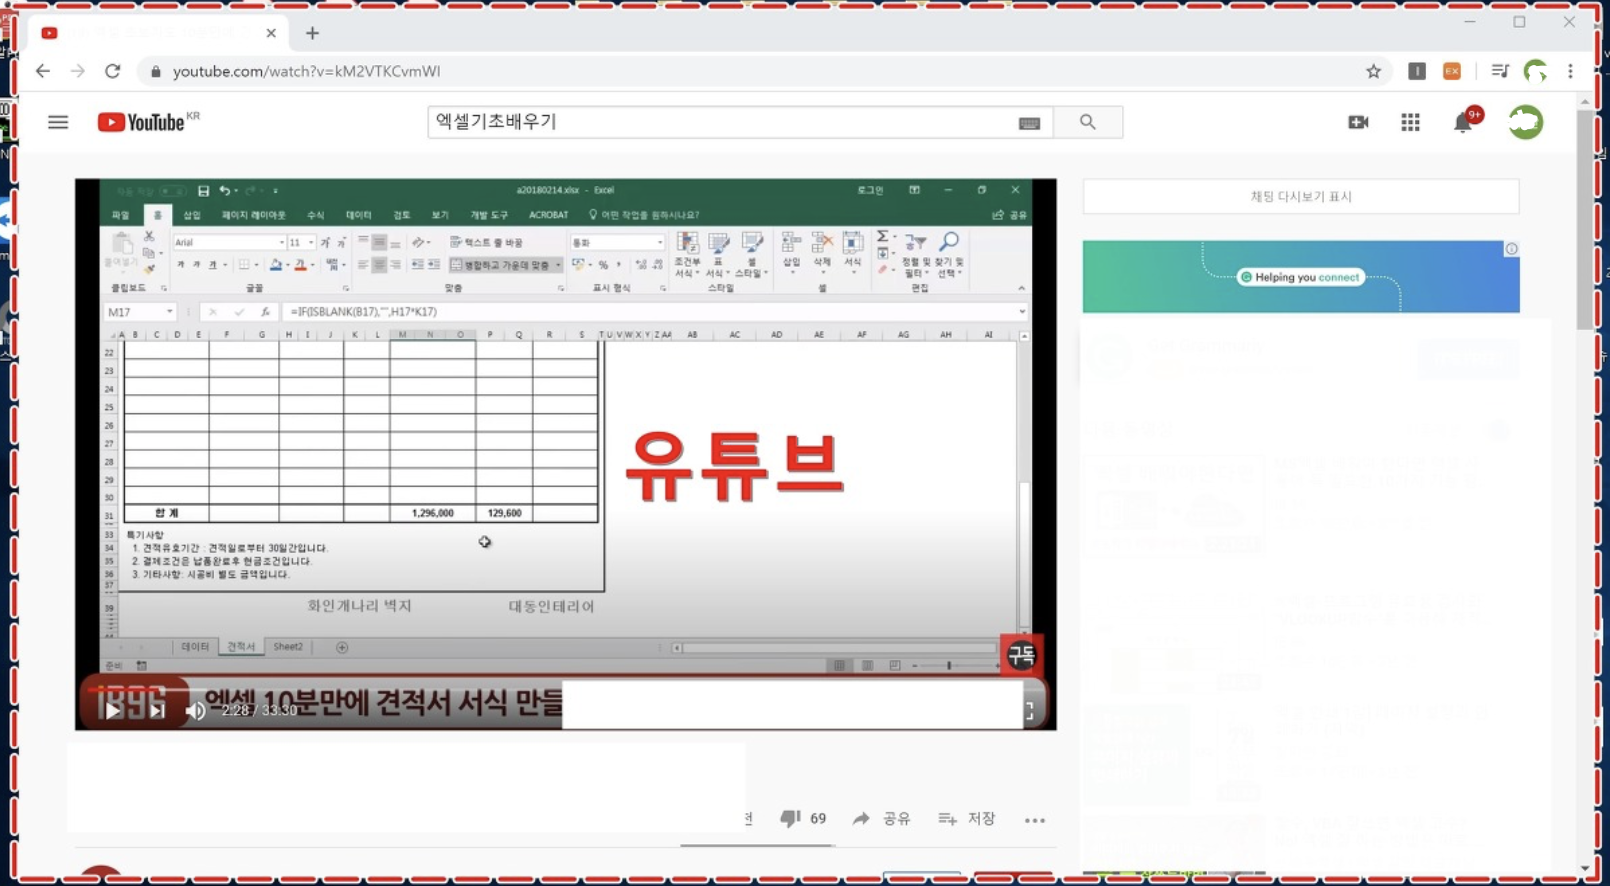This screenshot has height=886, width=1610.
Task: Select the 삽입 tab in the Excel ribbon
Action: [191, 215]
